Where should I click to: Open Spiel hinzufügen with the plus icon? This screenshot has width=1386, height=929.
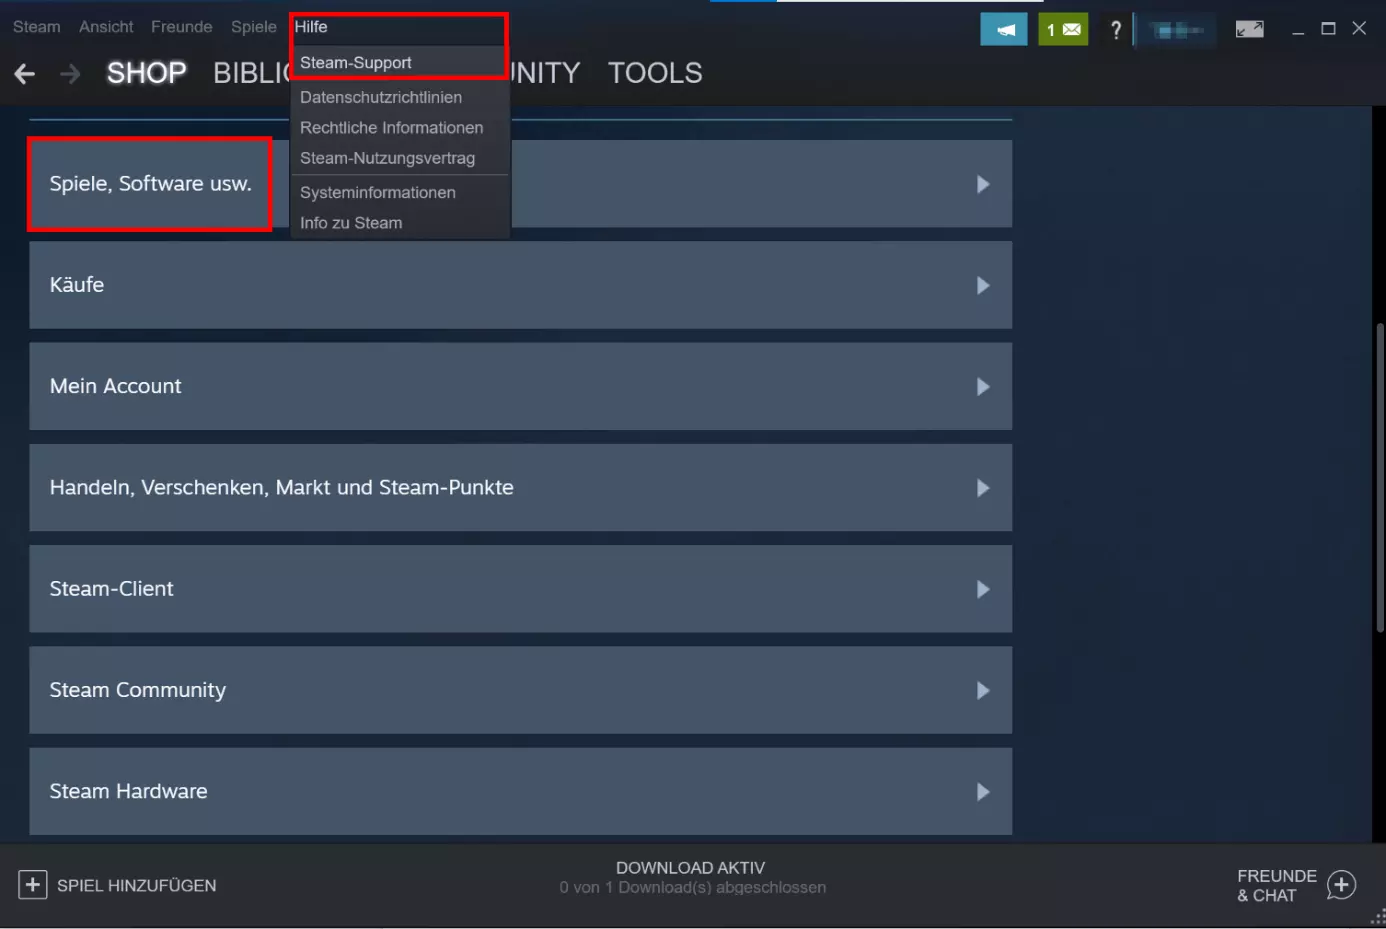coord(117,885)
